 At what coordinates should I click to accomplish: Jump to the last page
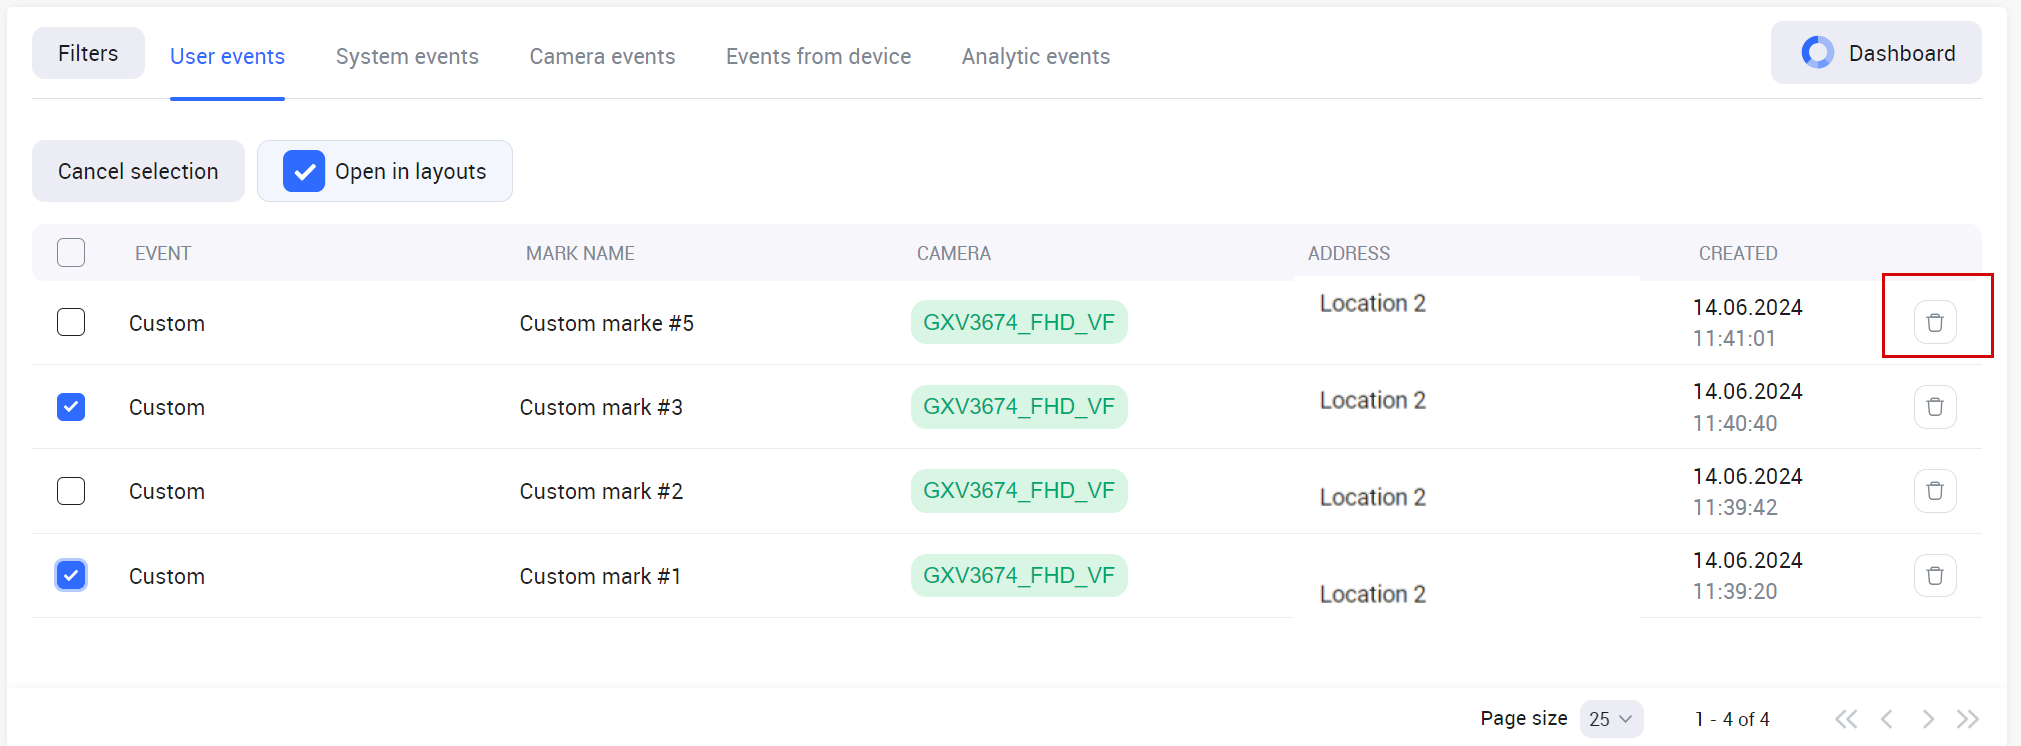click(1967, 719)
